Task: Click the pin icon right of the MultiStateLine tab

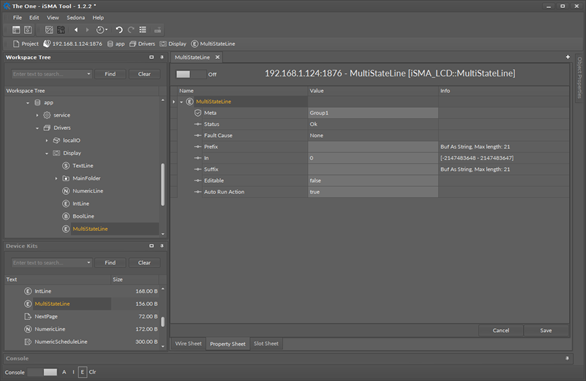Action: click(x=568, y=57)
